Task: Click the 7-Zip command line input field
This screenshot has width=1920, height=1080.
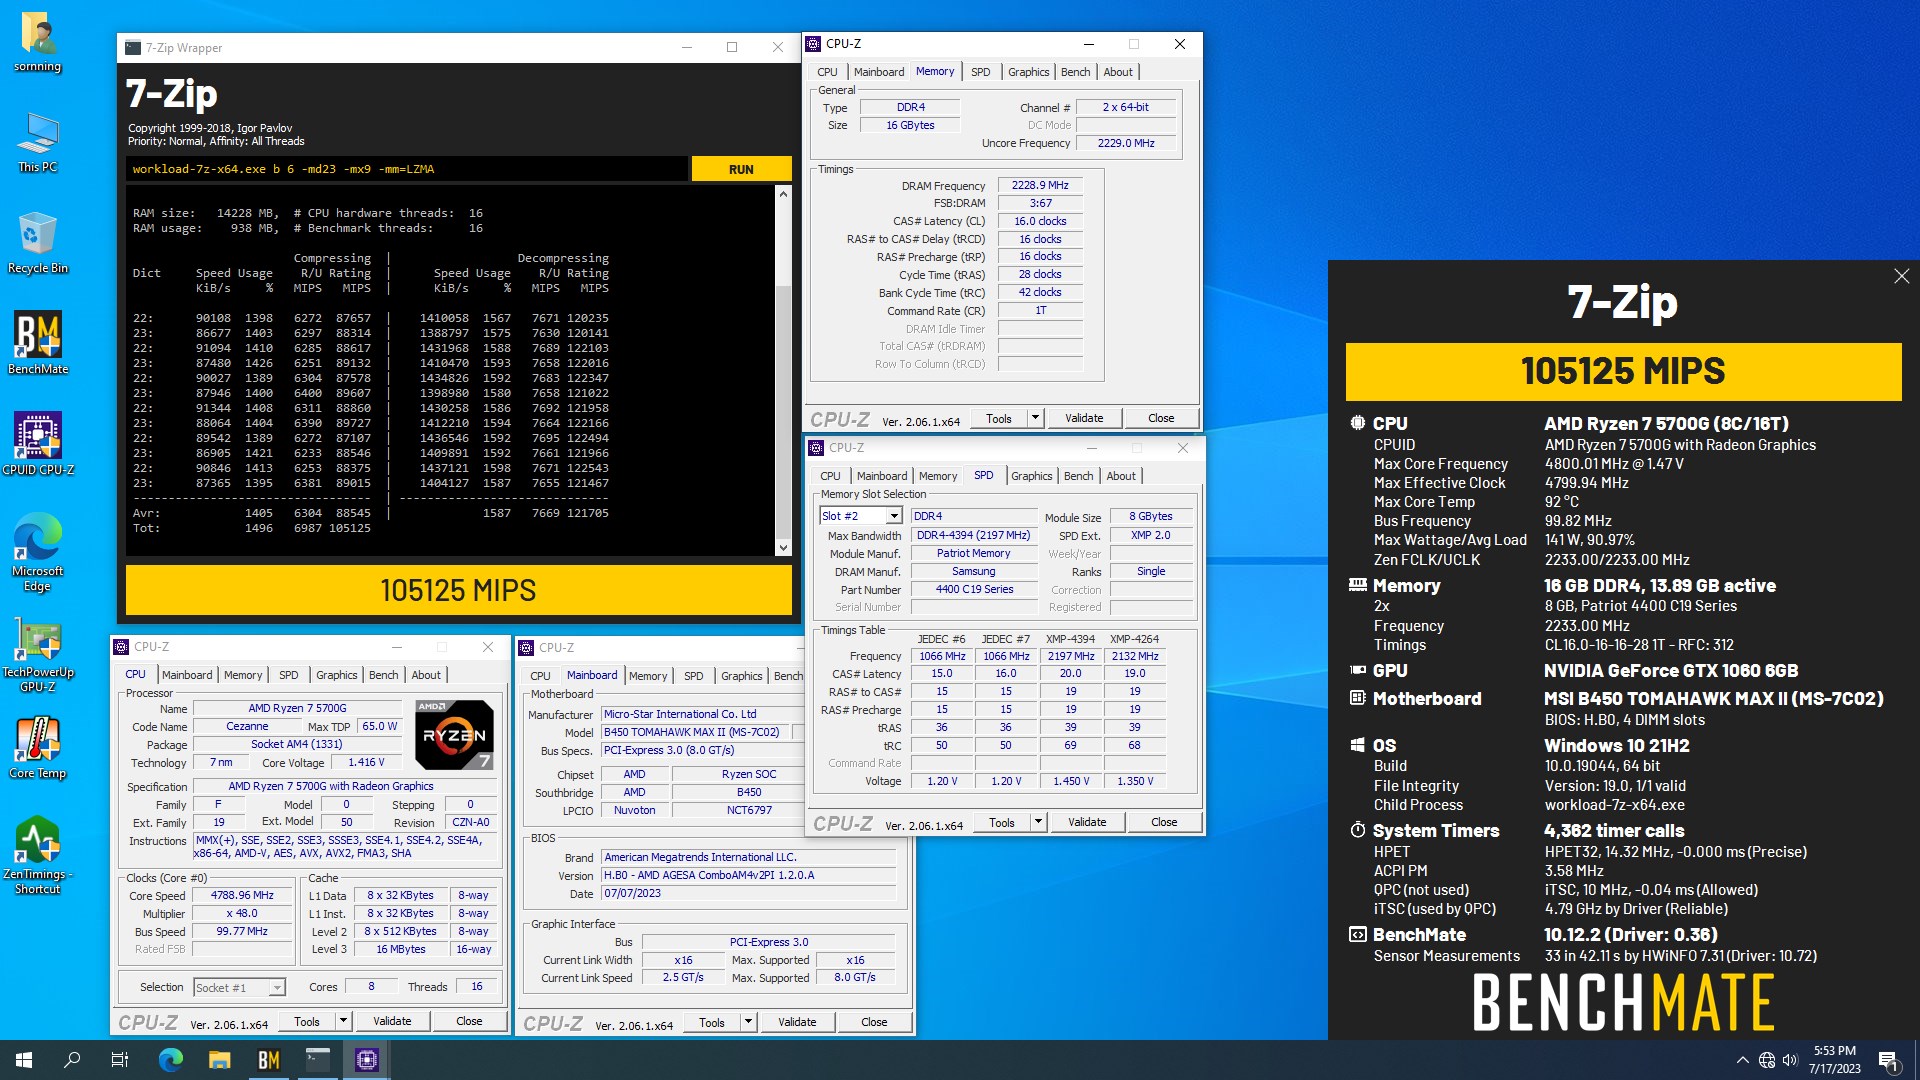Action: [x=407, y=169]
